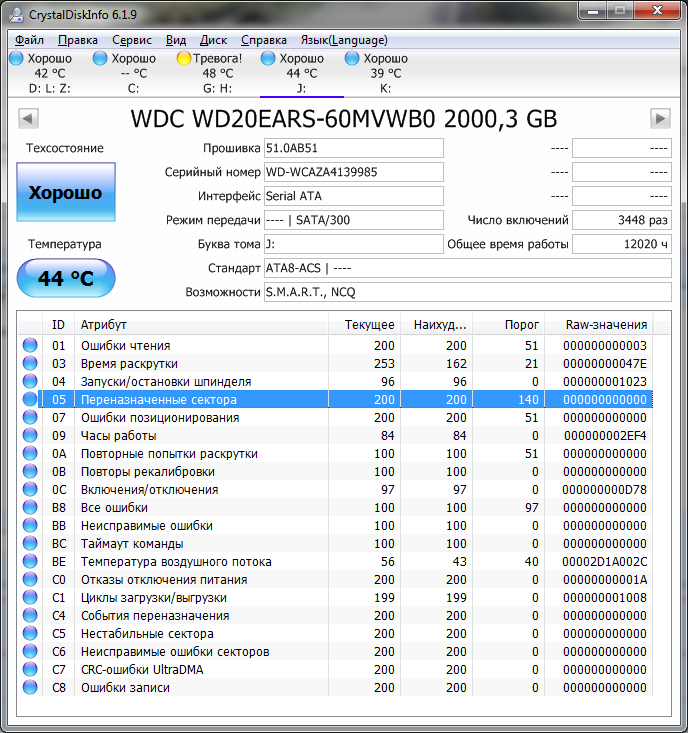This screenshot has height=733, width=688.
Task: Open the Сервис menu
Action: pos(132,40)
